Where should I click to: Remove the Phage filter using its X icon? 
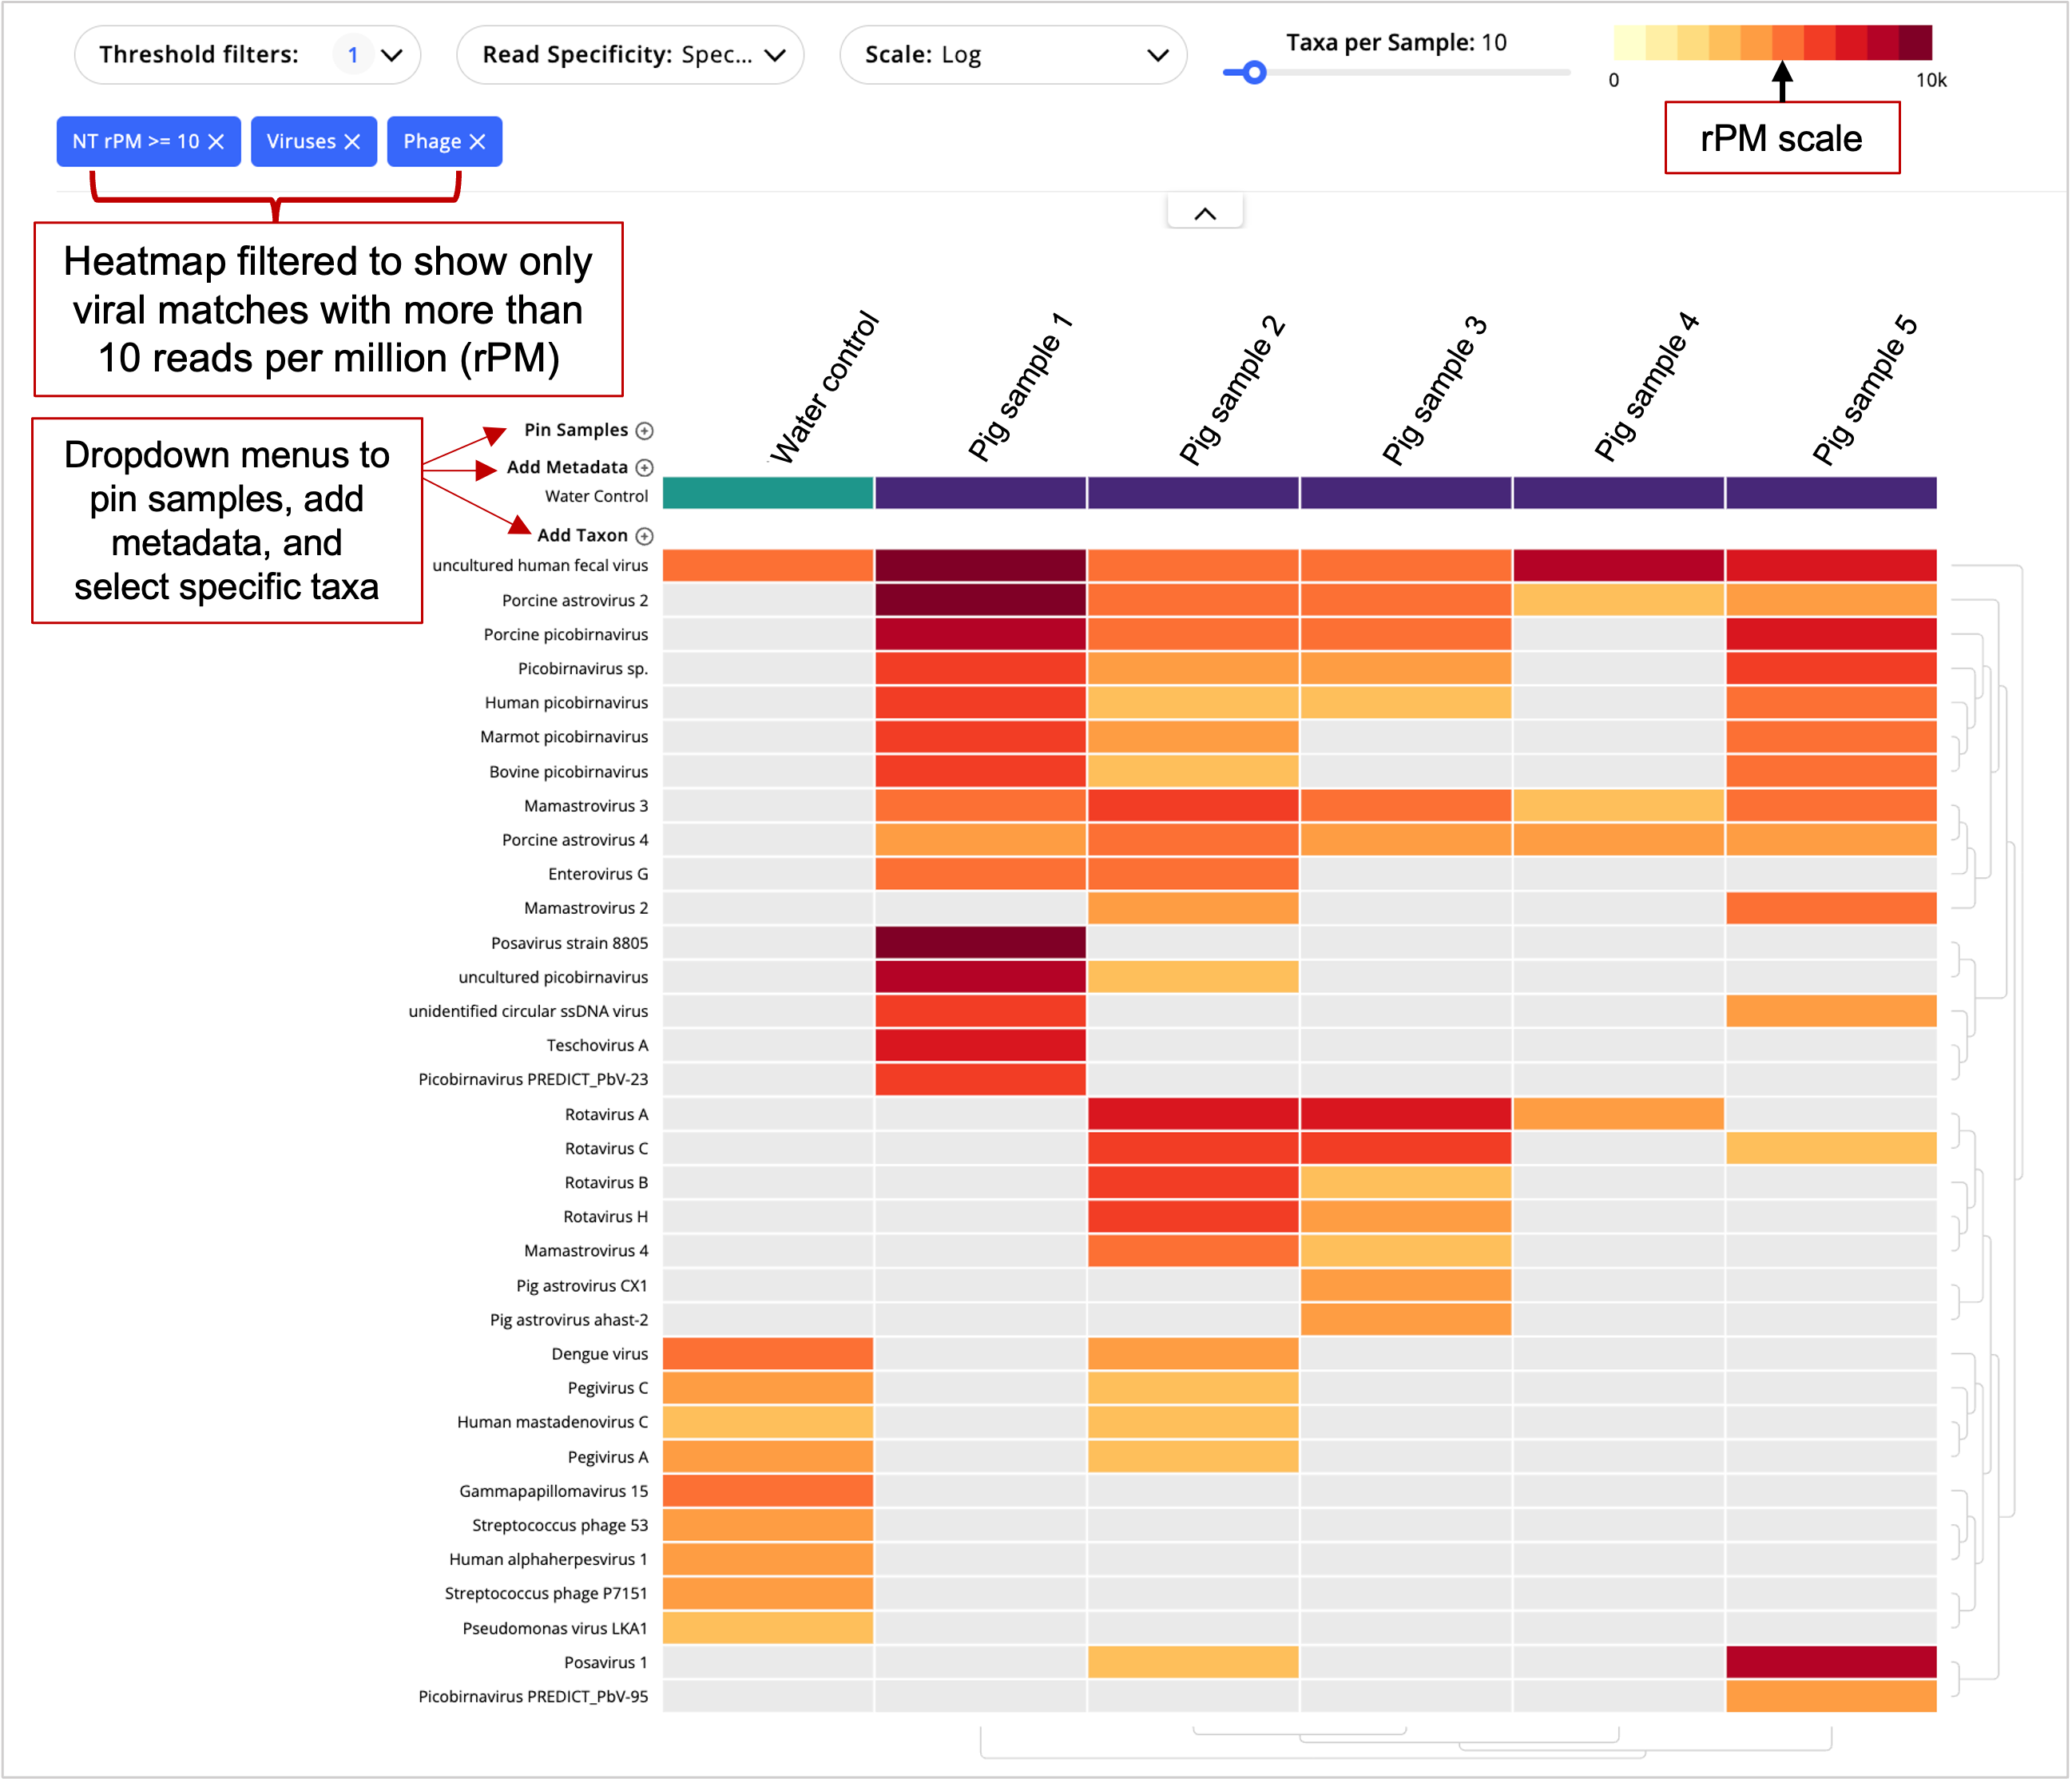pyautogui.click(x=478, y=141)
